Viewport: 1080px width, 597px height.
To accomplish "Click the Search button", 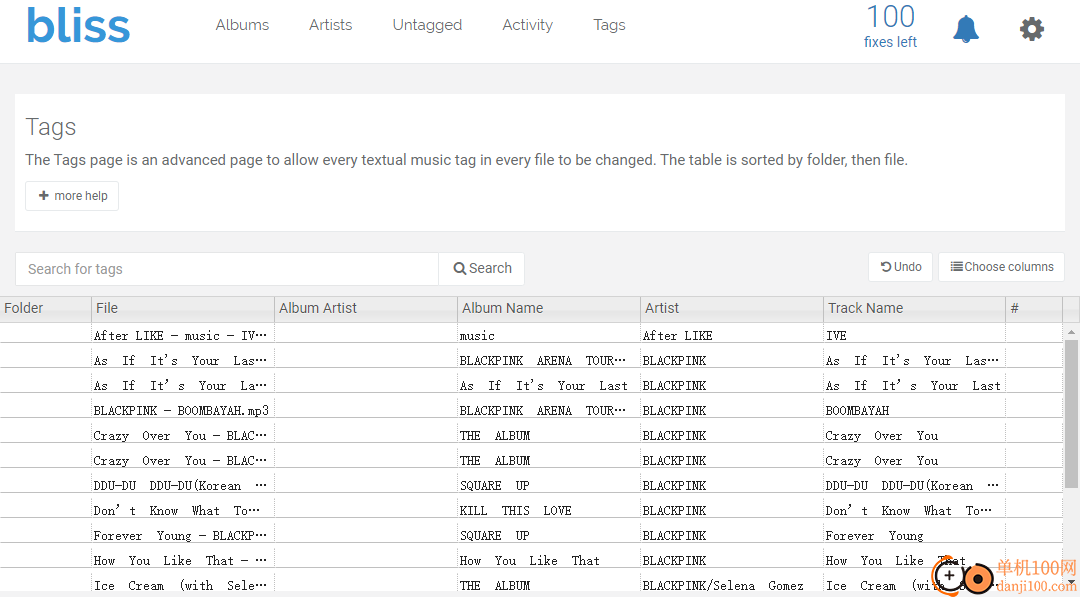I will click(x=482, y=269).
